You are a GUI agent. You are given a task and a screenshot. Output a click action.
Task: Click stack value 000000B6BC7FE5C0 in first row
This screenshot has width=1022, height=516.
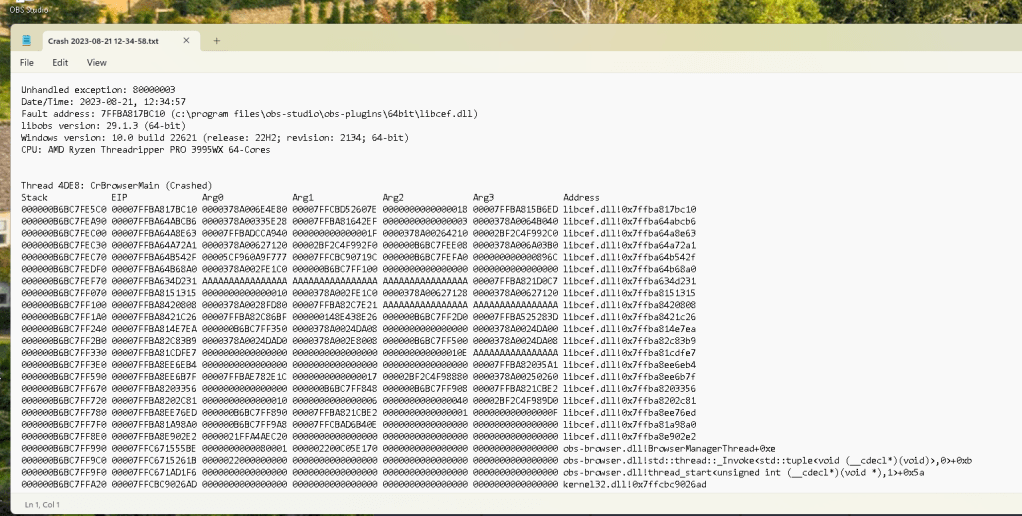(x=64, y=210)
